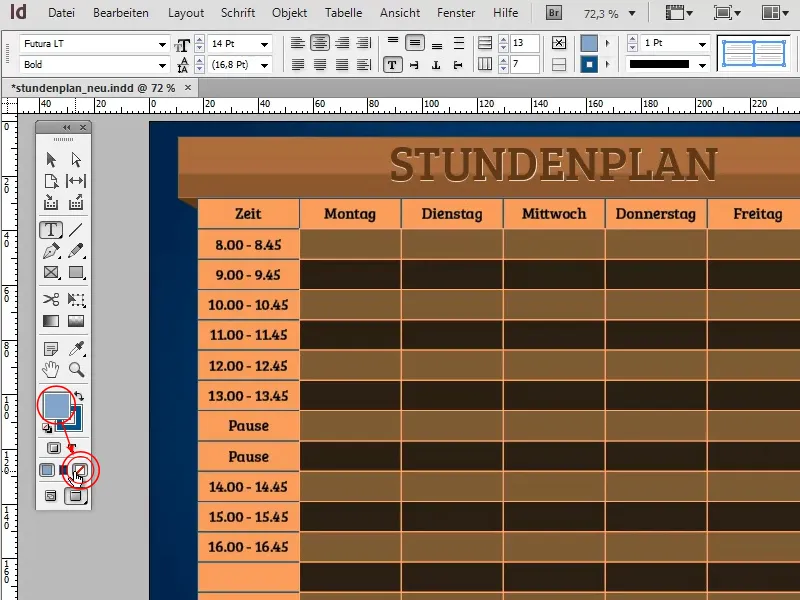Screen dimensions: 800x600
Task: Select the Rectangle tool
Action: pyautogui.click(x=76, y=272)
